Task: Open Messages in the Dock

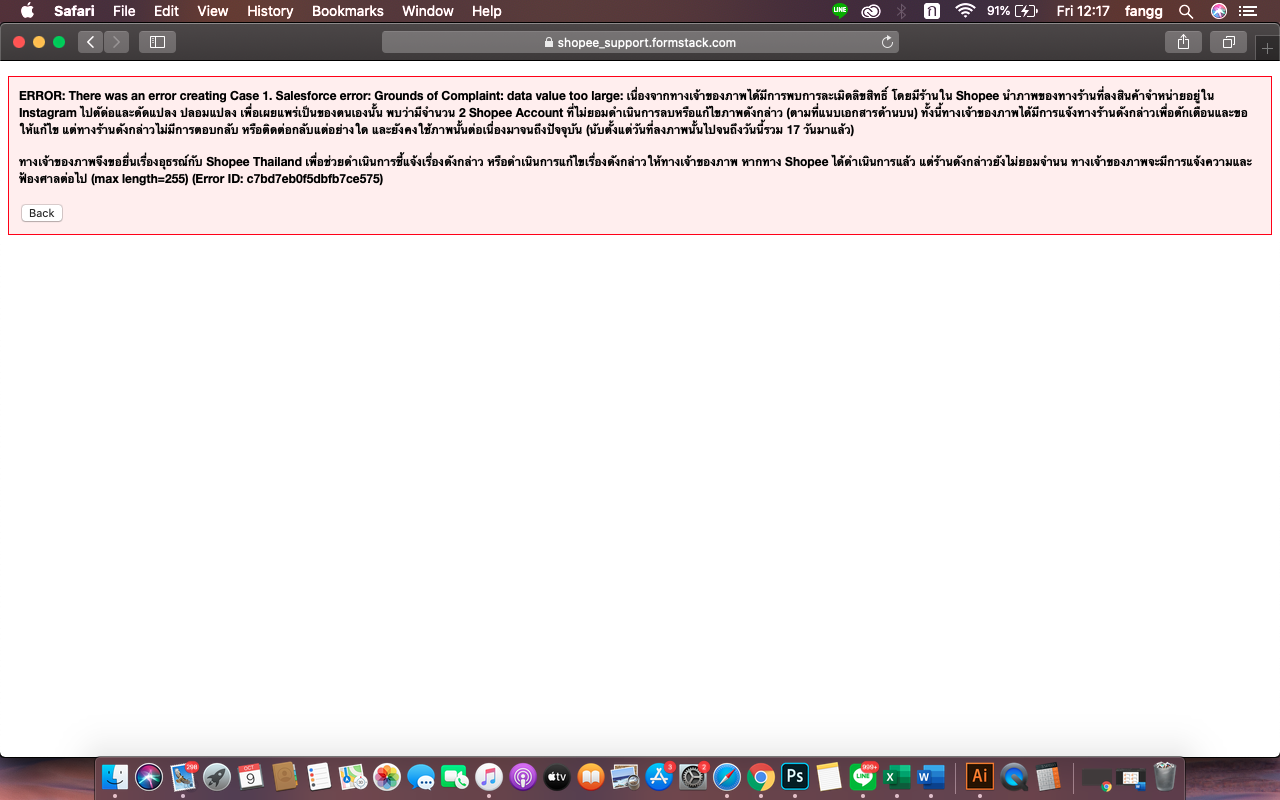Action: click(x=421, y=776)
